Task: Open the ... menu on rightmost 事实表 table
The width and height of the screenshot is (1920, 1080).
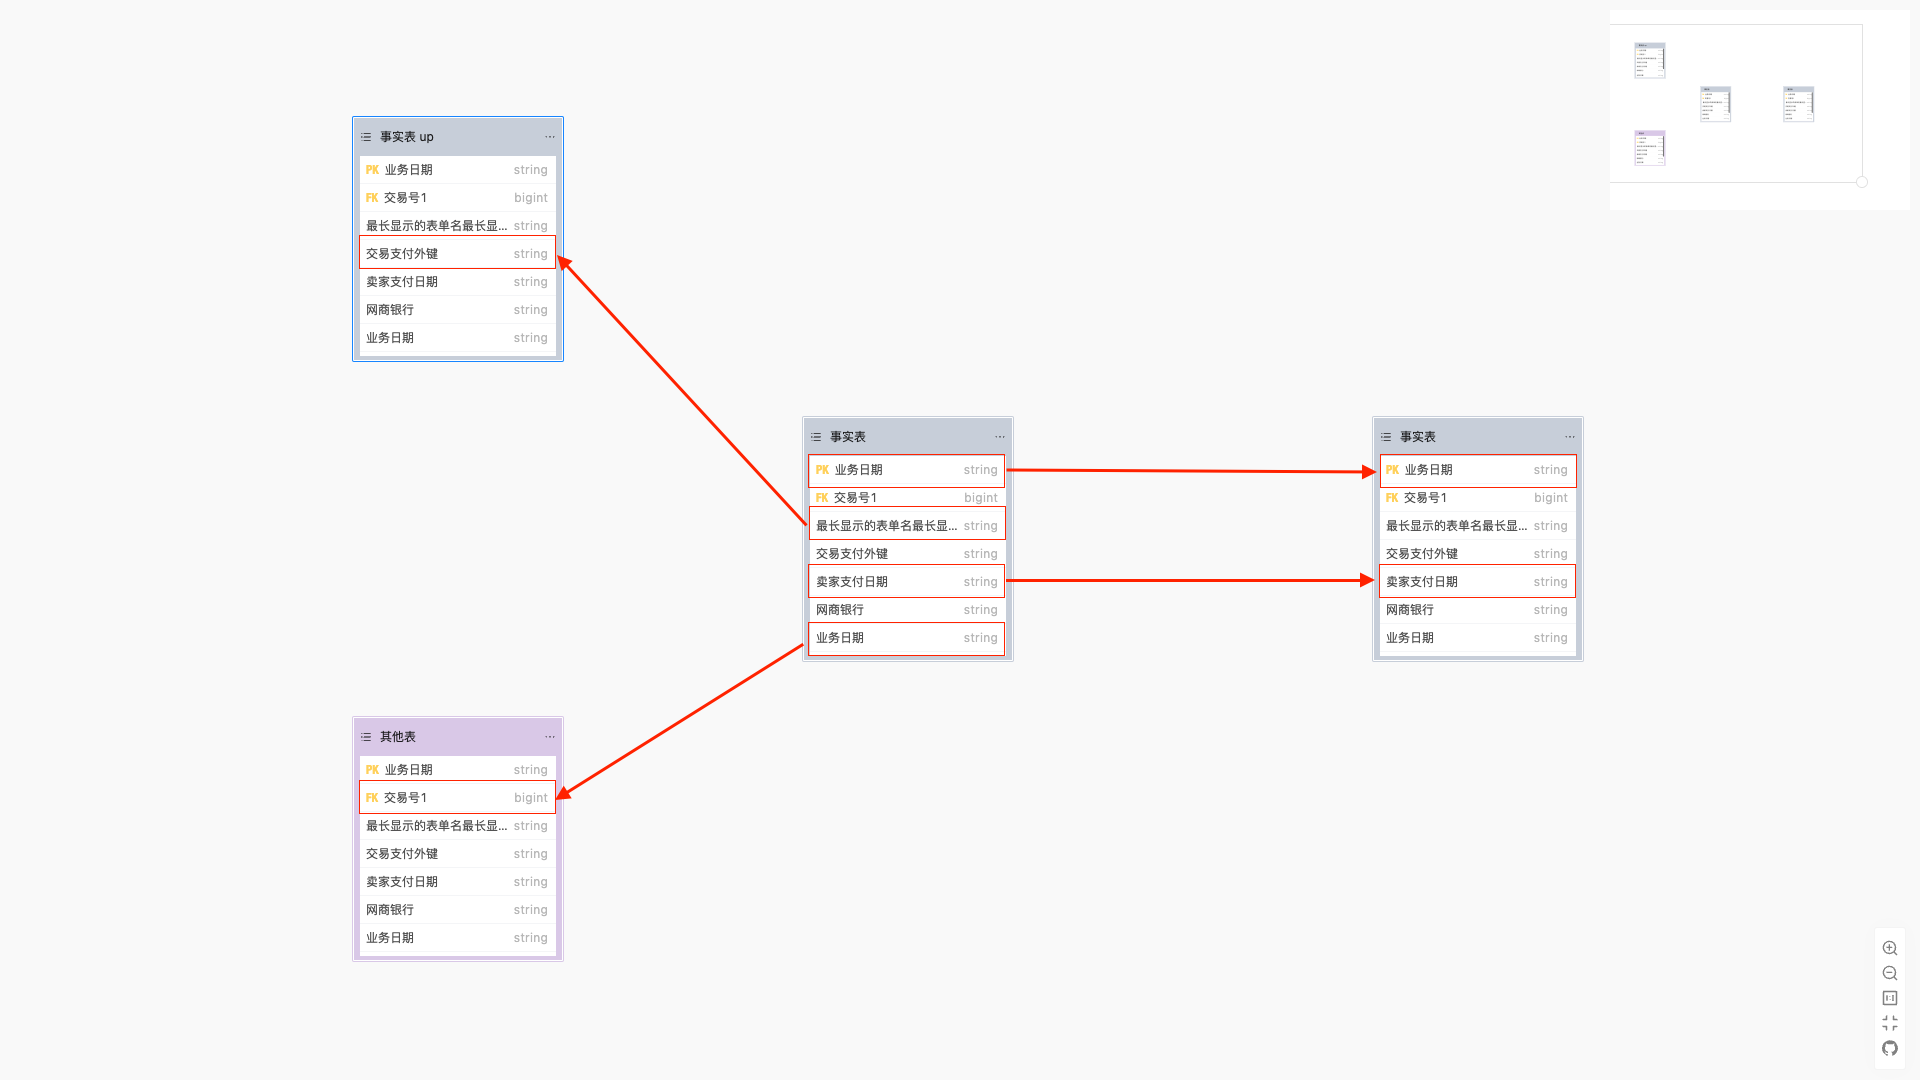Action: (x=1569, y=436)
